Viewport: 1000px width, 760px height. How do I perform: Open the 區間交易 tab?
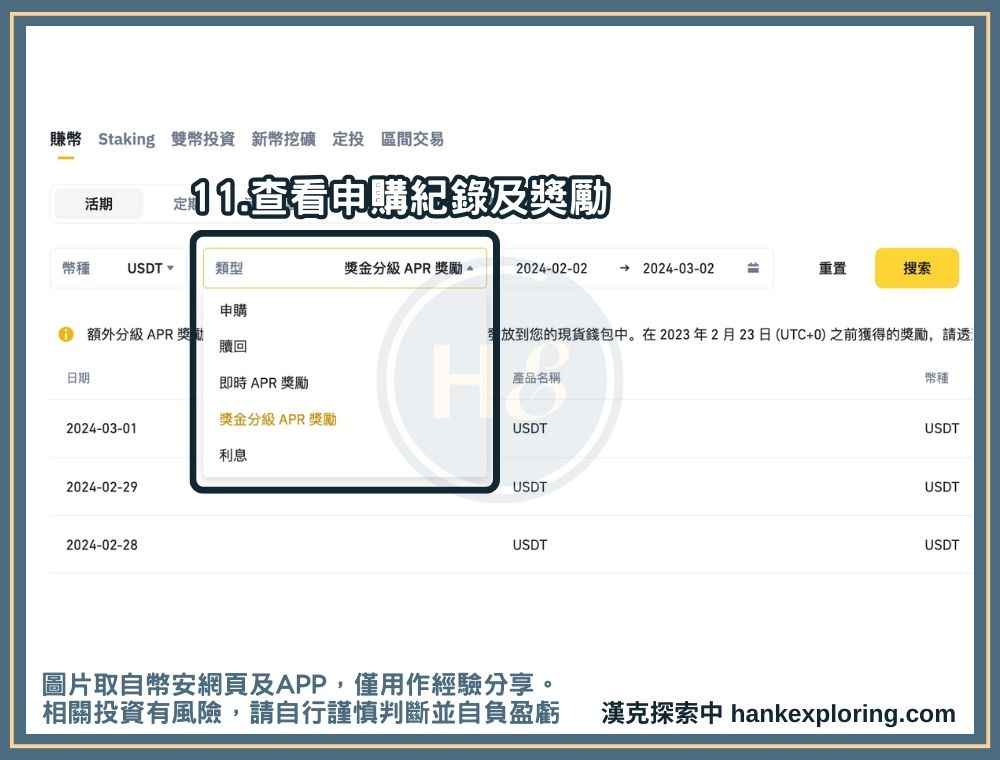[412, 139]
